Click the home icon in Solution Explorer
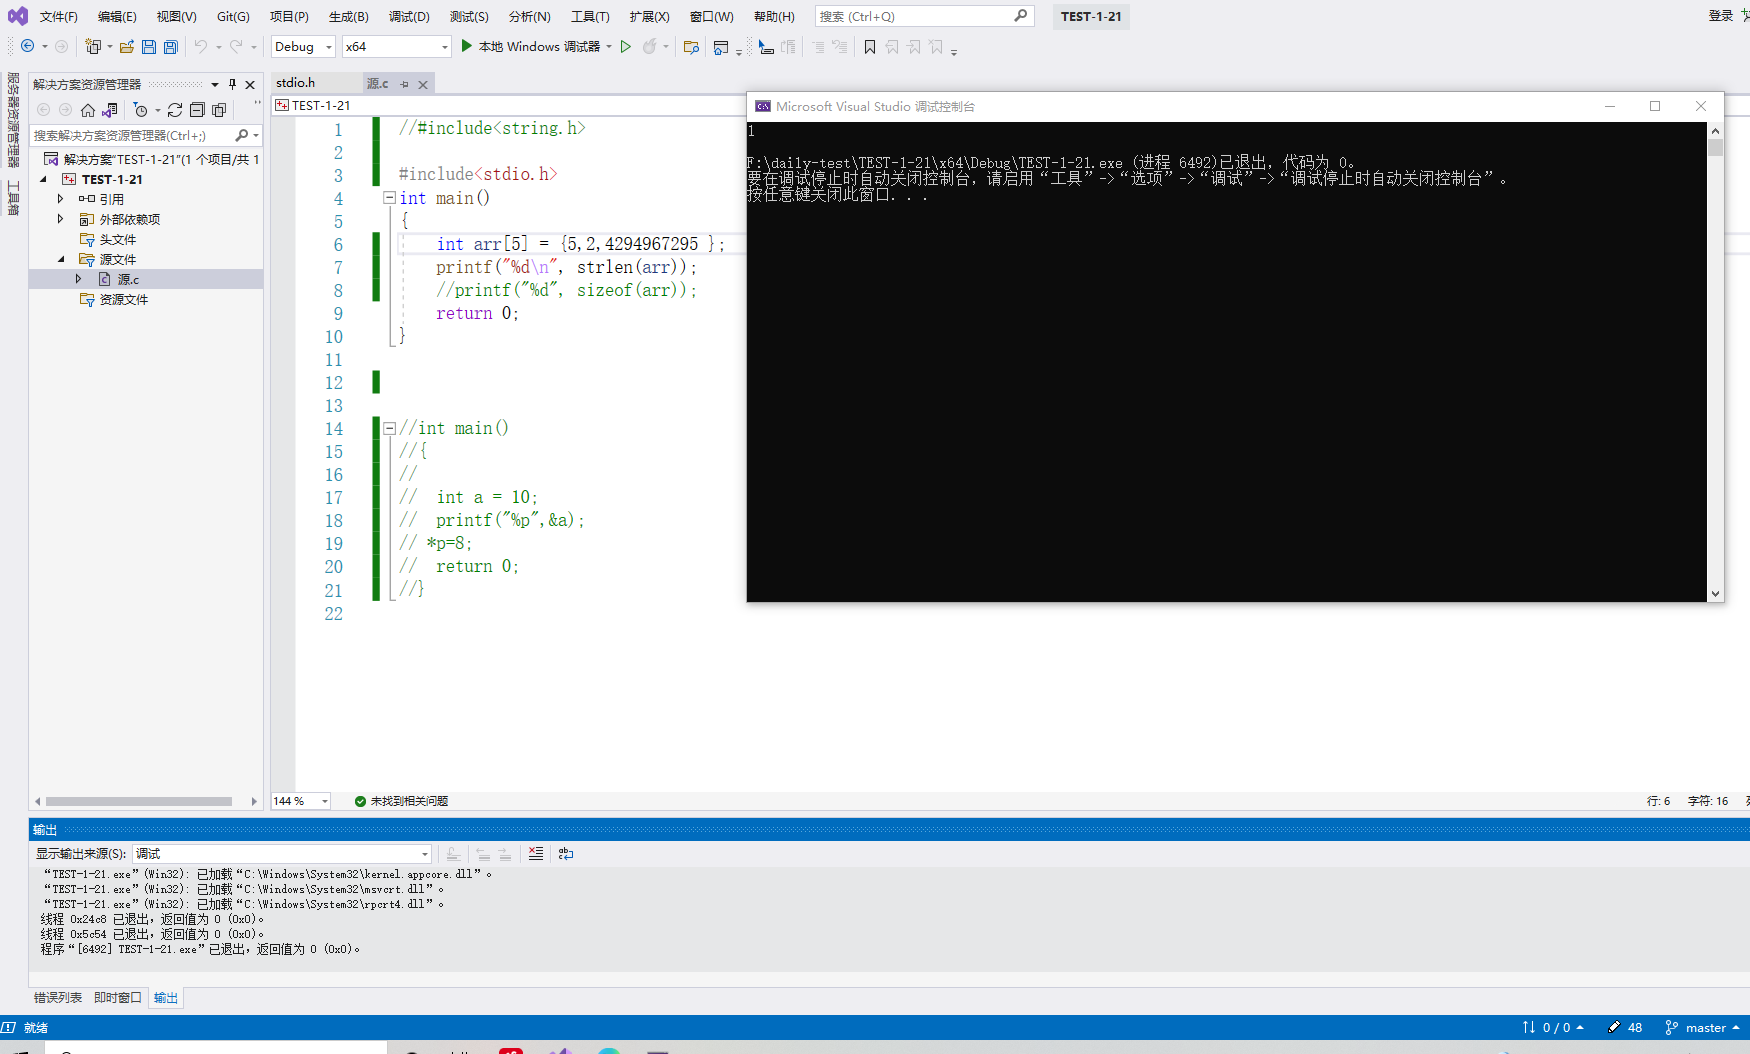1750x1054 pixels. [88, 110]
